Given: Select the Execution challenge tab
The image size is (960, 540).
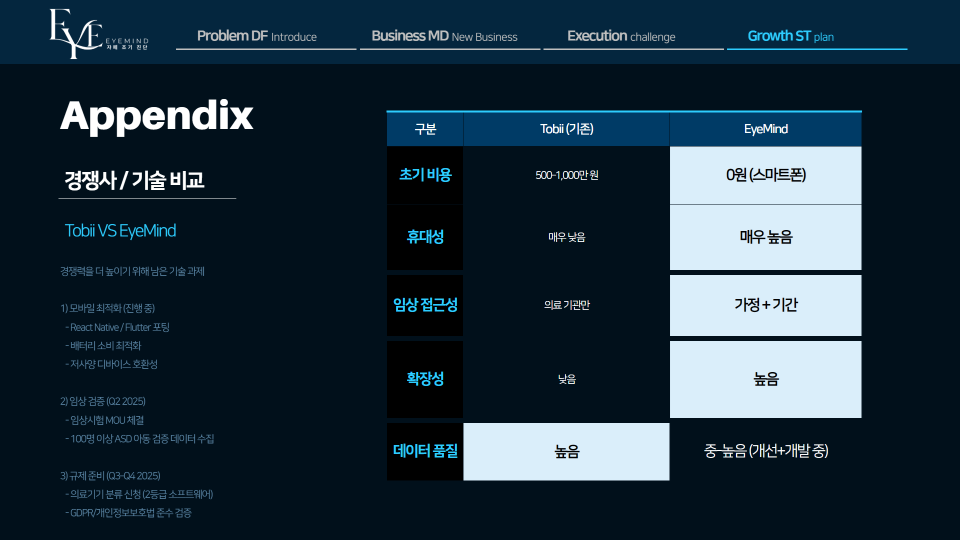Looking at the screenshot, I should point(621,36).
